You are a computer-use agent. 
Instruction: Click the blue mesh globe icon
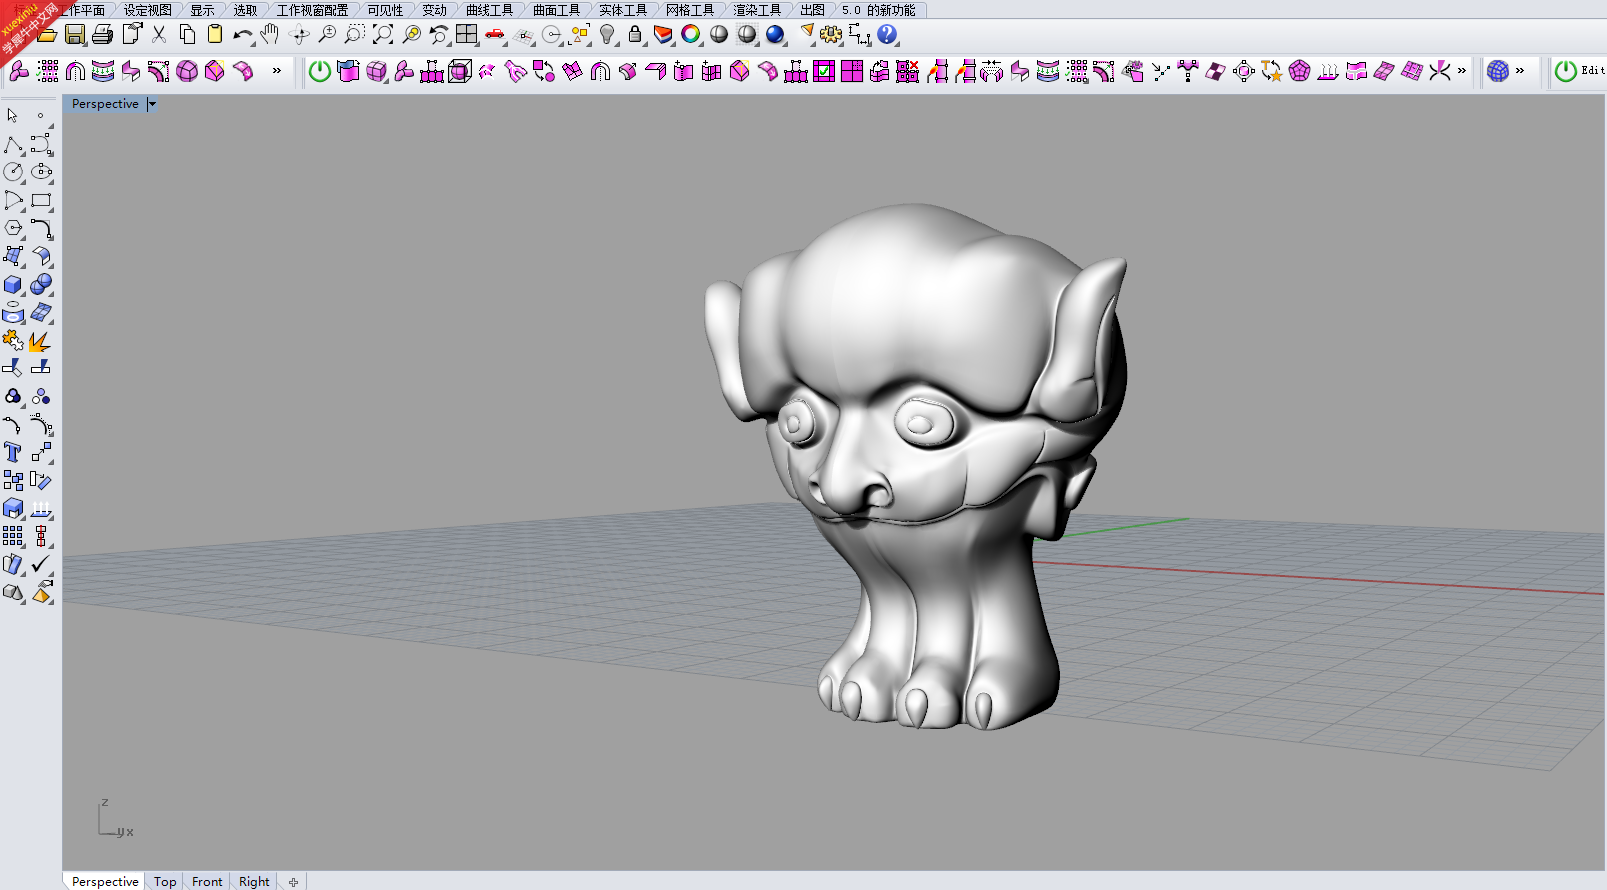click(1498, 71)
